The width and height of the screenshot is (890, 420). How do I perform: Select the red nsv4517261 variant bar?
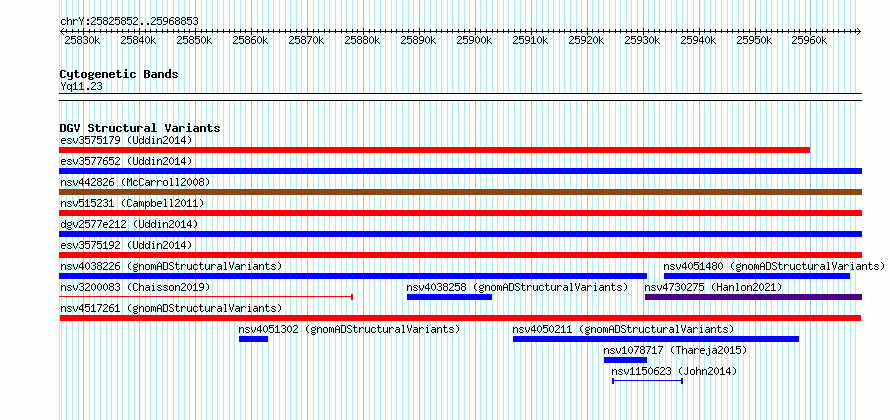pos(460,318)
